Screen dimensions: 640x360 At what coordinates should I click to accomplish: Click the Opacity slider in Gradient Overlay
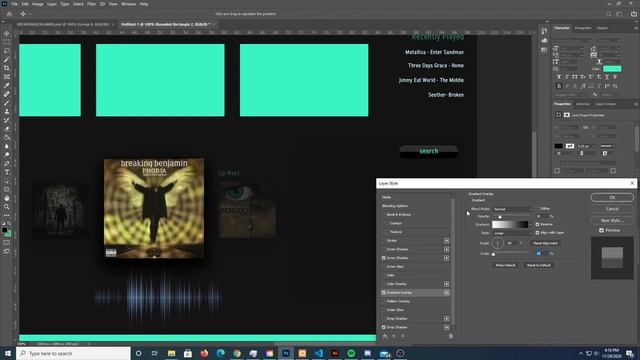[512, 217]
